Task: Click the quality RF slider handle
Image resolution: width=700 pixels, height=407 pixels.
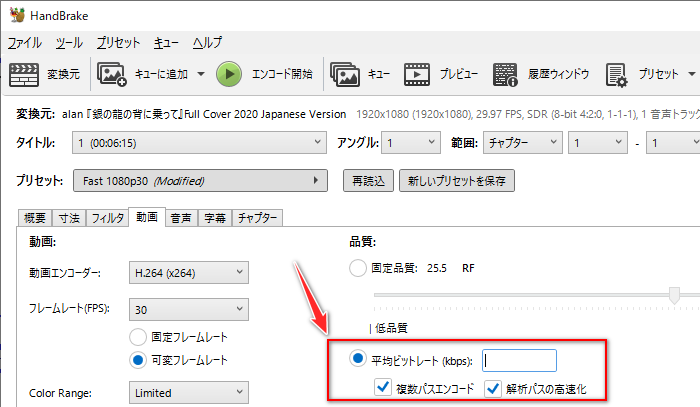Action: click(x=675, y=295)
